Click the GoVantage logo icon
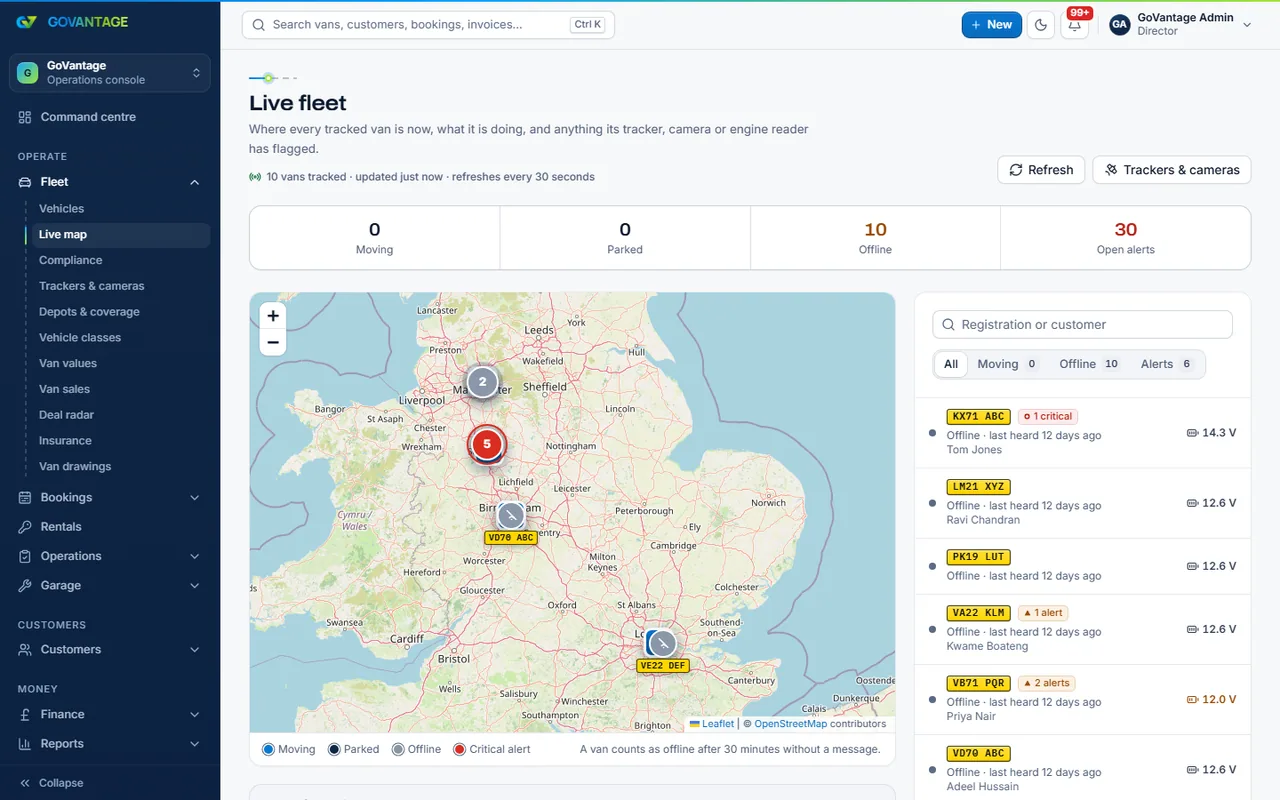 tap(27, 22)
